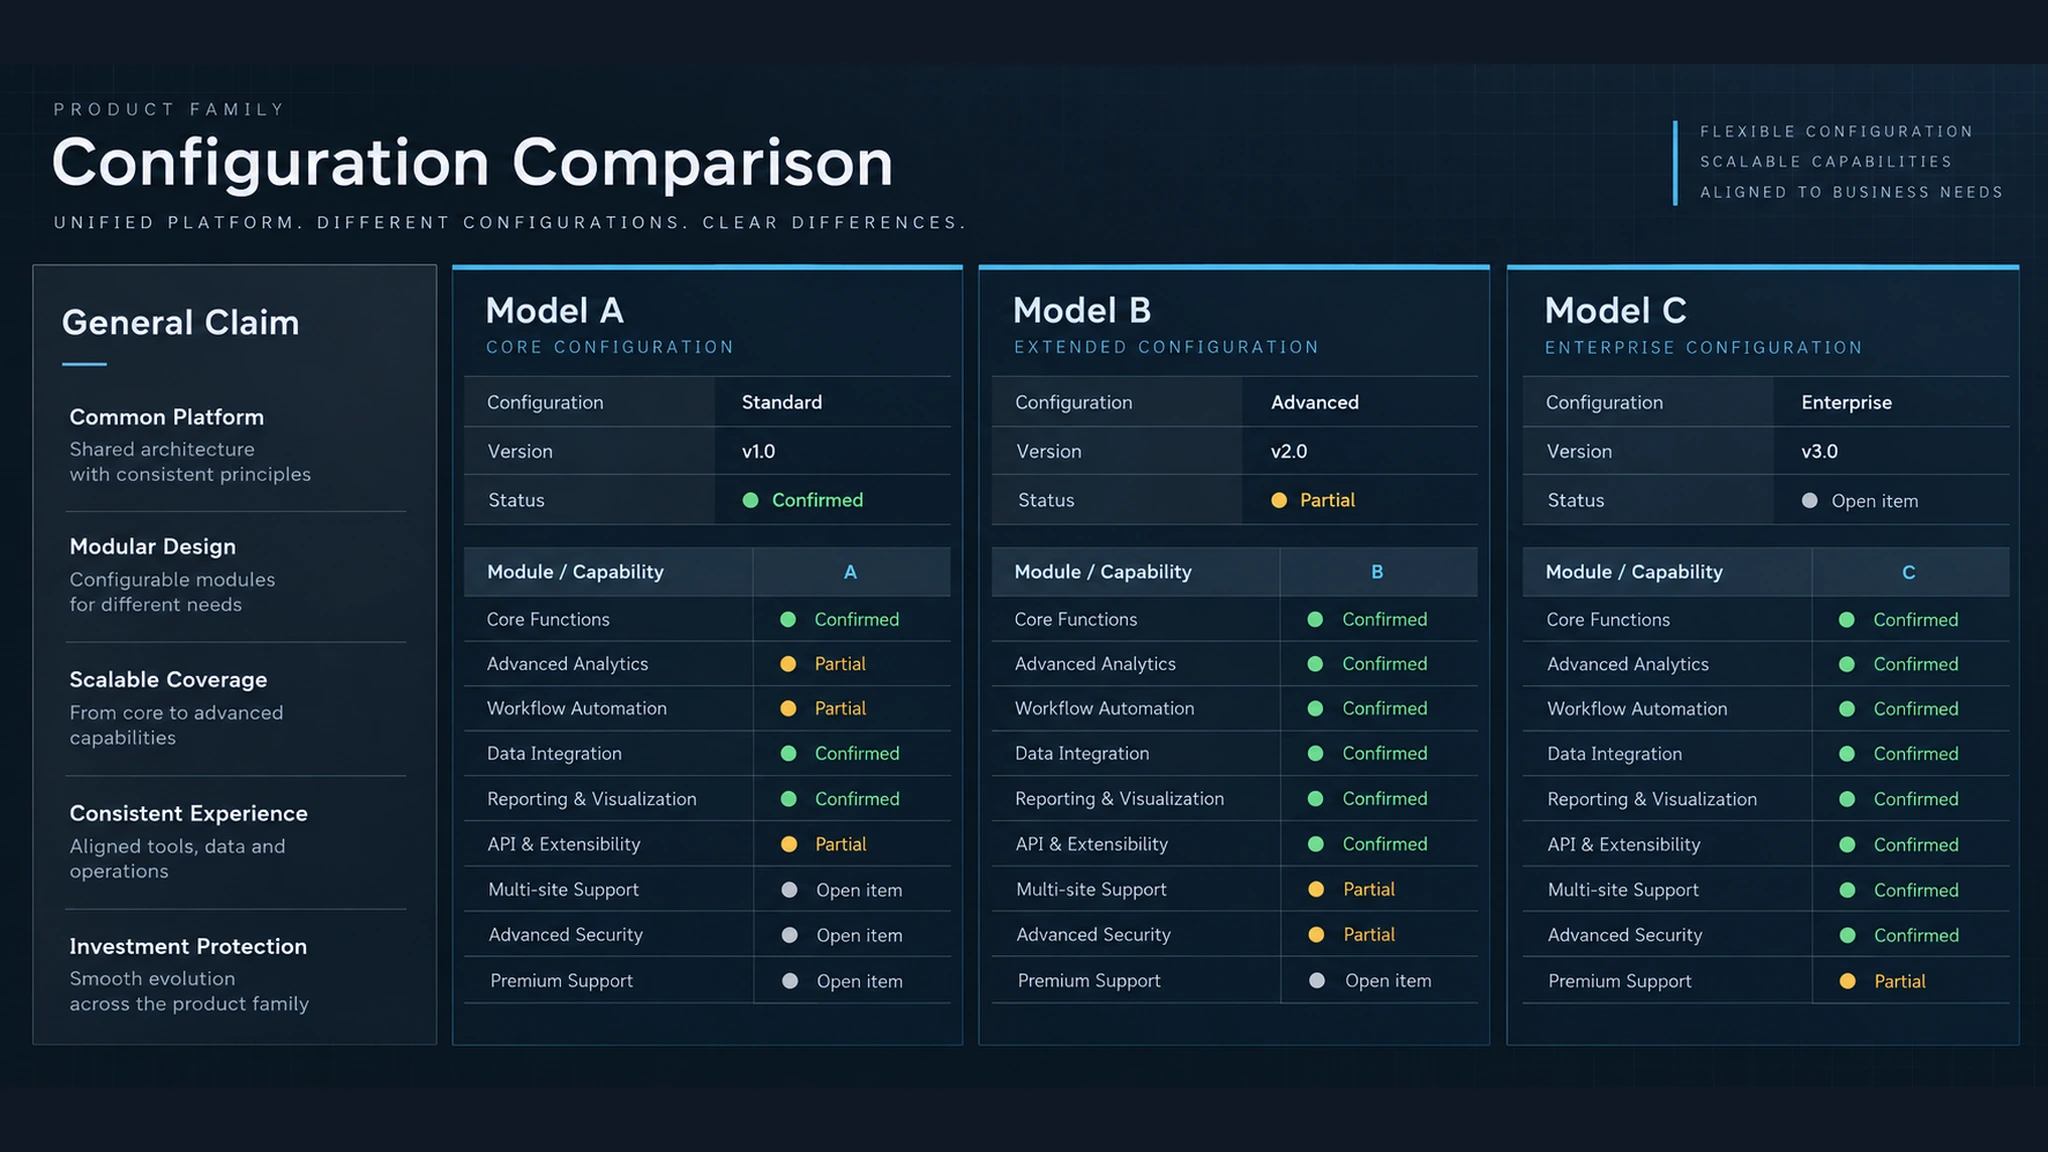Screen dimensions: 2048x1152
Task: Click the green Confirmed status dot in Model A's Status row
Action: pyautogui.click(x=750, y=500)
